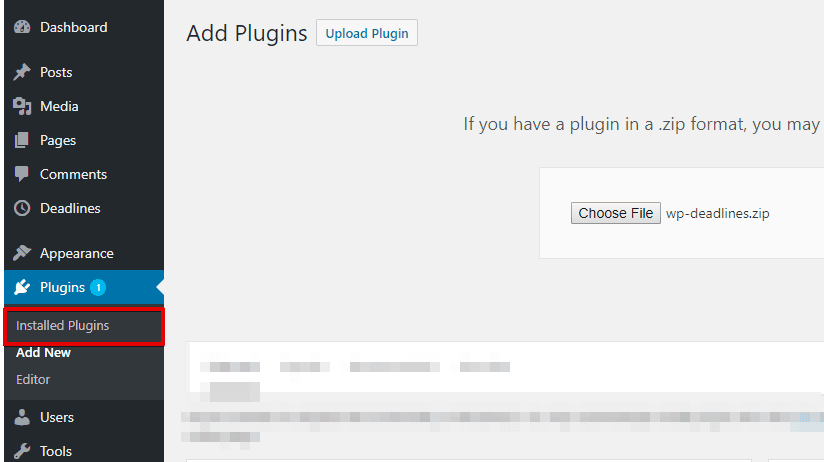Click the Posts pushpin icon
Screen dimensions: 824x462
pos(22,73)
